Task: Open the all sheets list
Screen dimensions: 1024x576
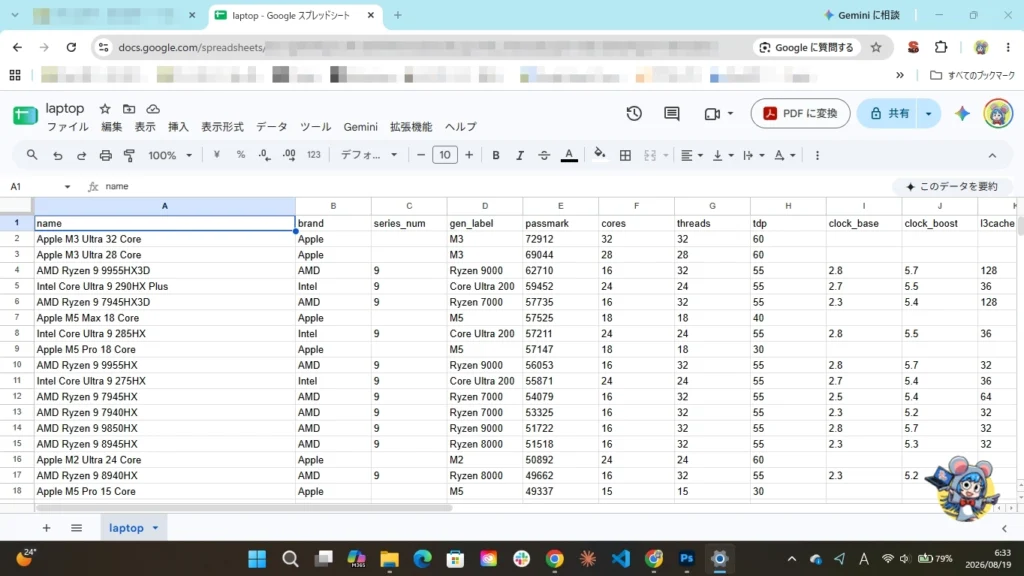Action: (76, 528)
